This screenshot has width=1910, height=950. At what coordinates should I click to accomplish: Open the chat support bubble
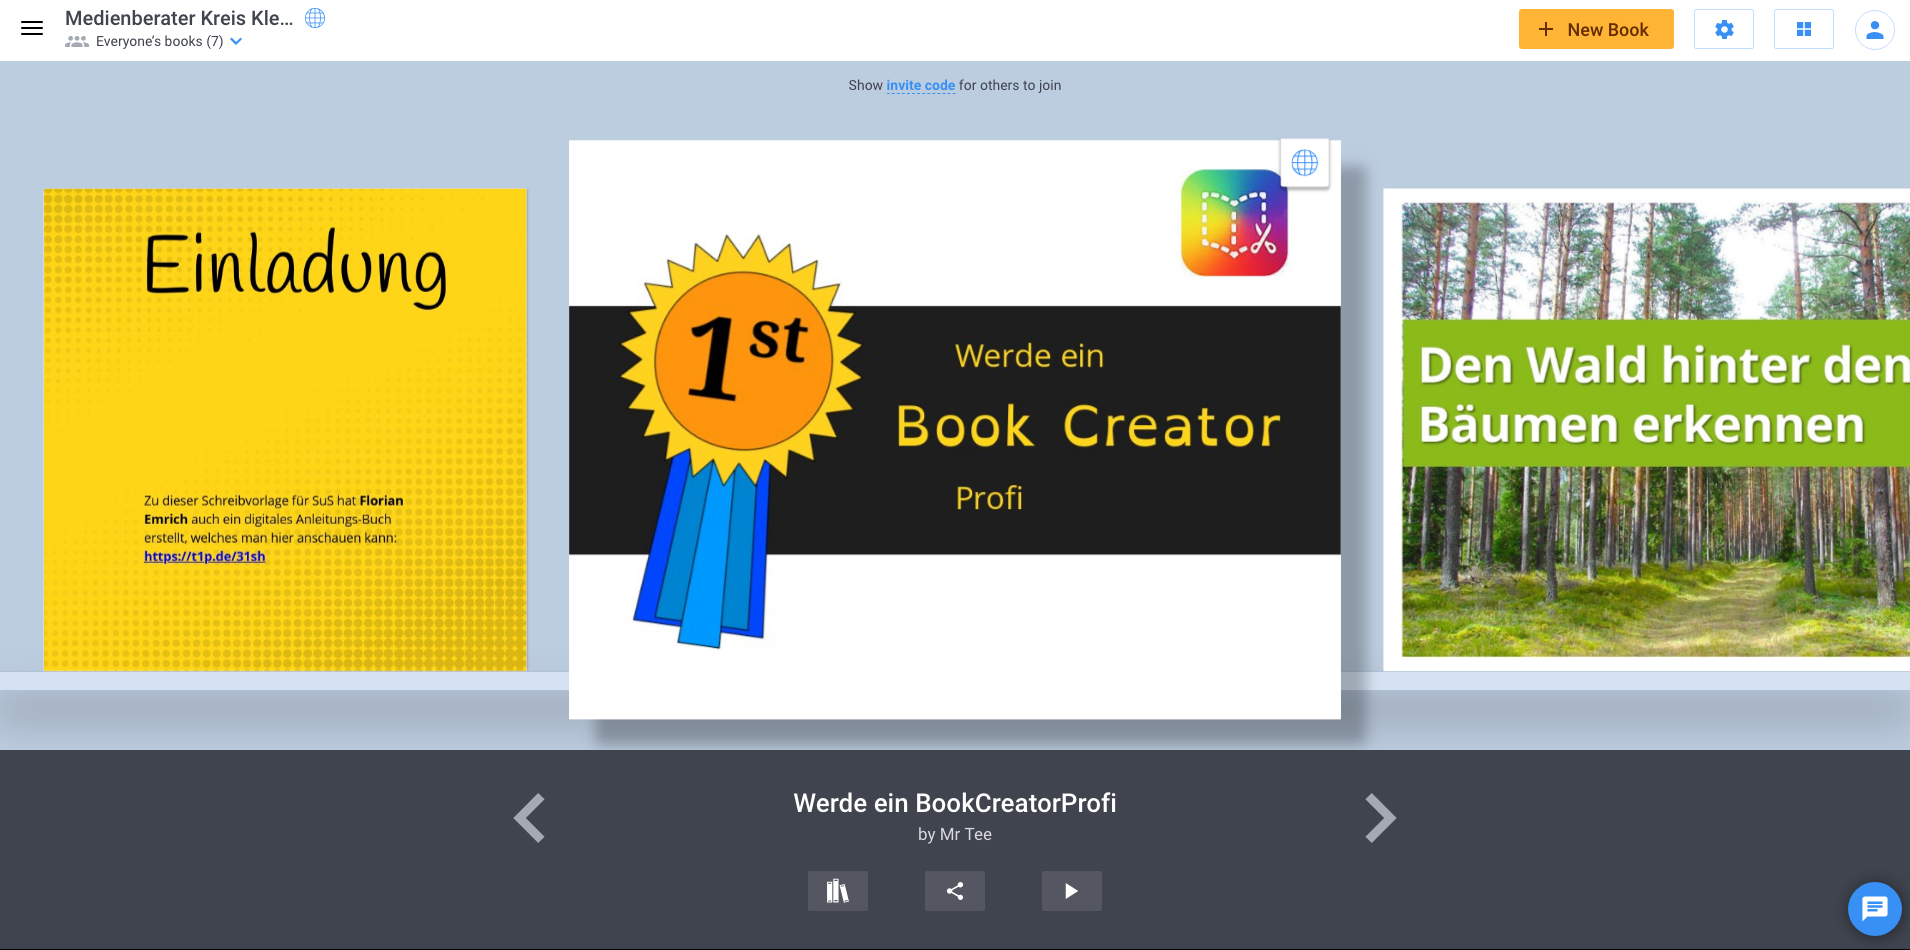[1875, 908]
